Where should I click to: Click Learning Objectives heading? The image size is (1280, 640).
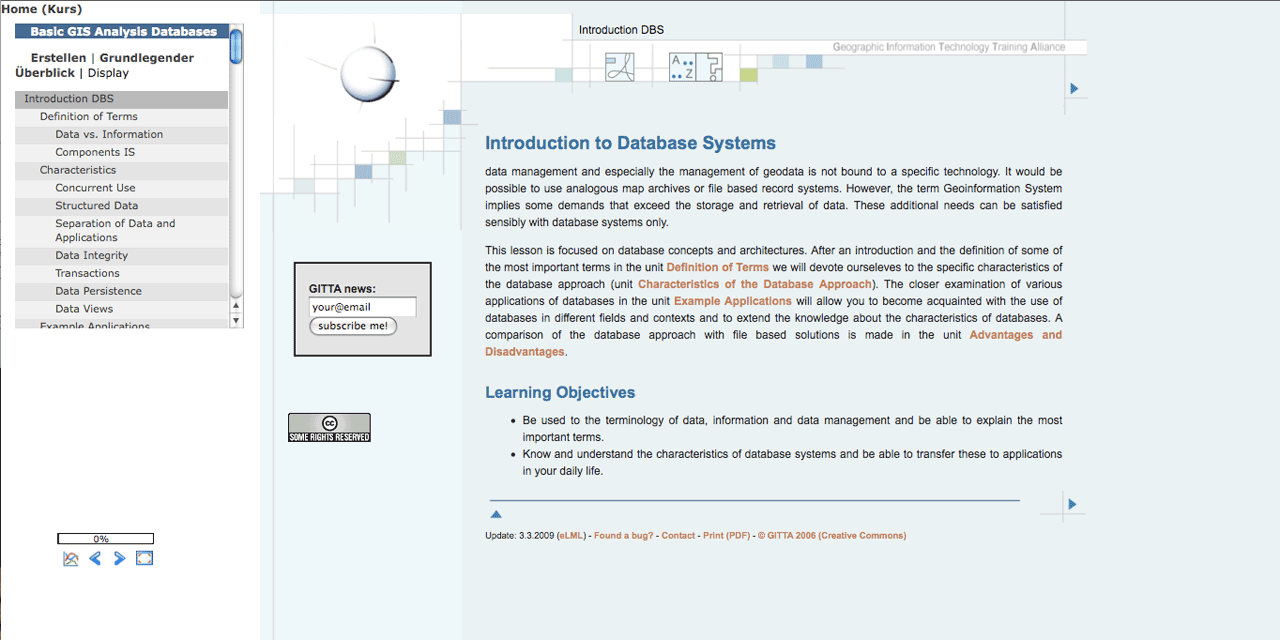[560, 393]
